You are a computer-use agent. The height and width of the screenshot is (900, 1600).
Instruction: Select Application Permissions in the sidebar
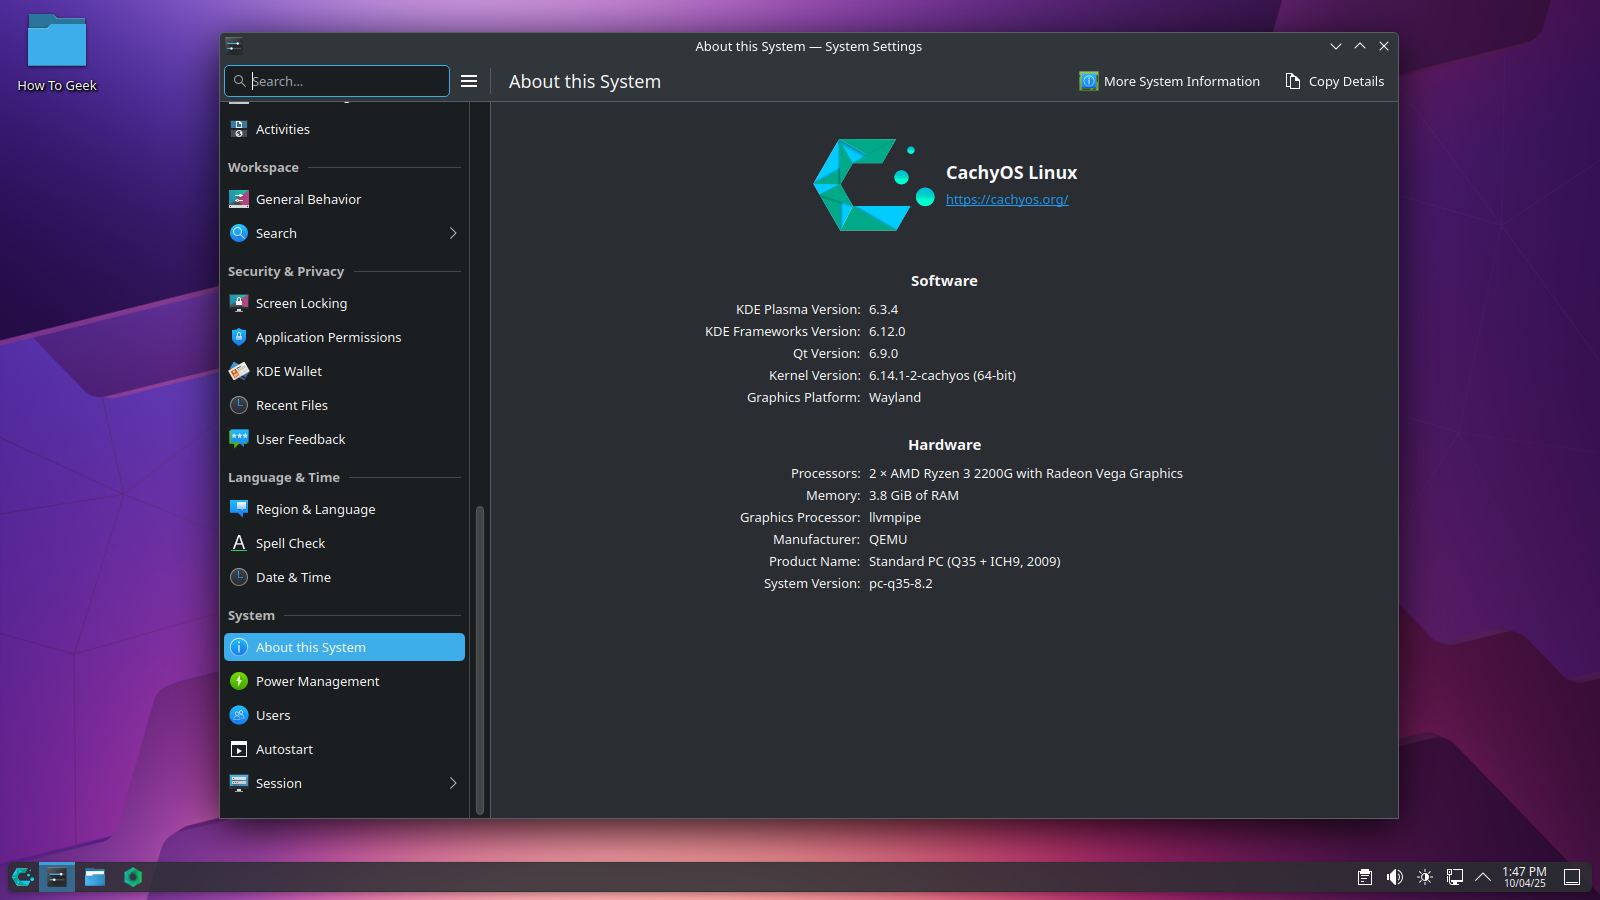(329, 337)
